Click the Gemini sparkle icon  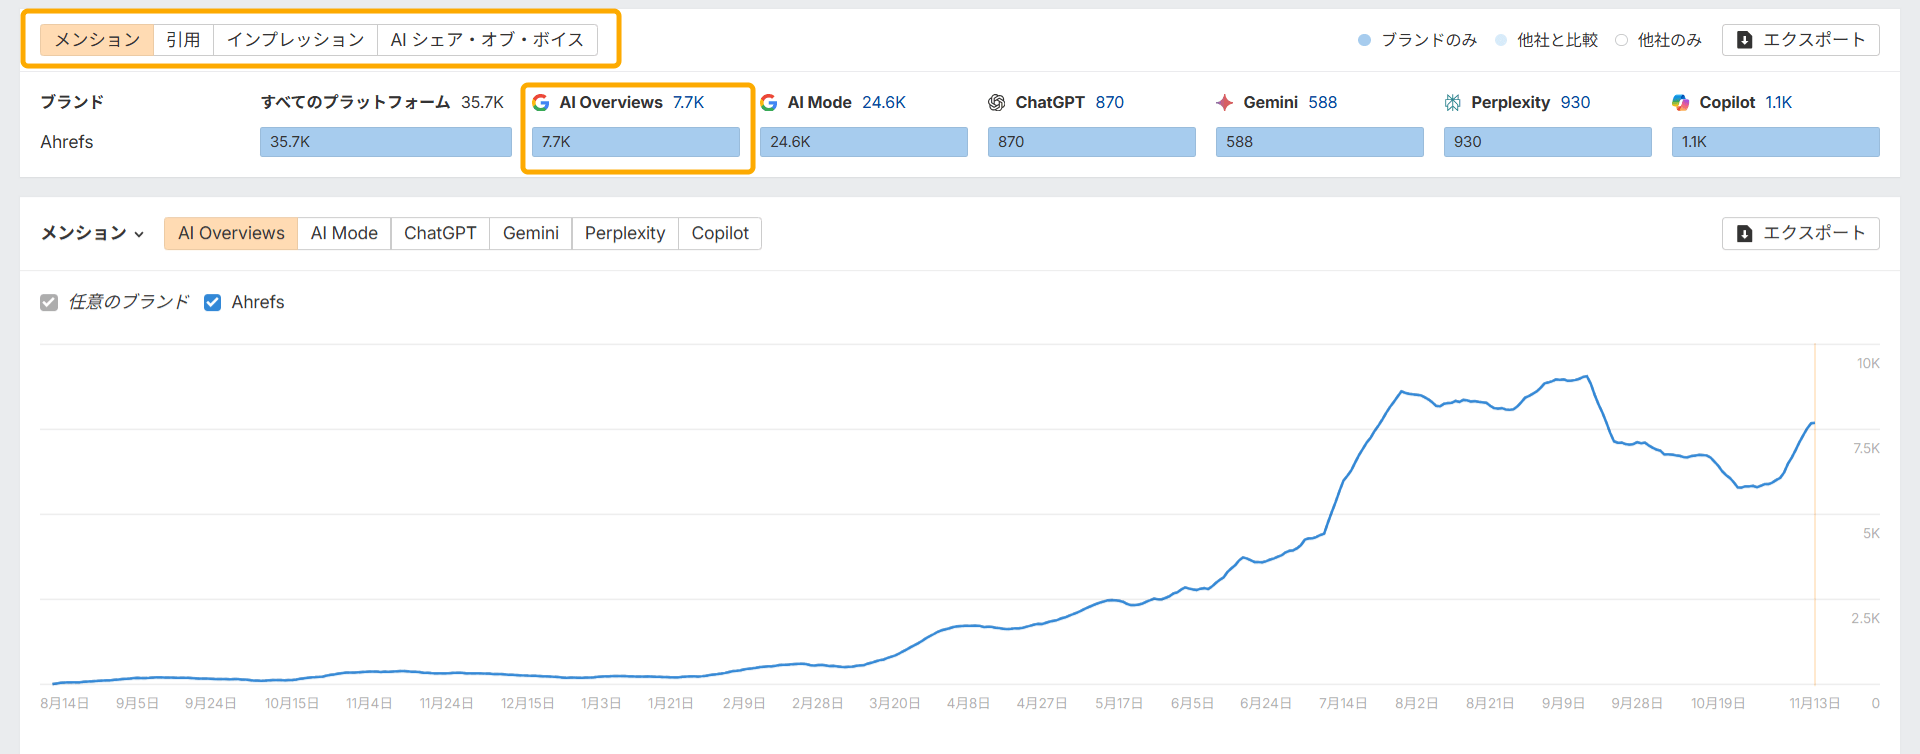coord(1225,103)
